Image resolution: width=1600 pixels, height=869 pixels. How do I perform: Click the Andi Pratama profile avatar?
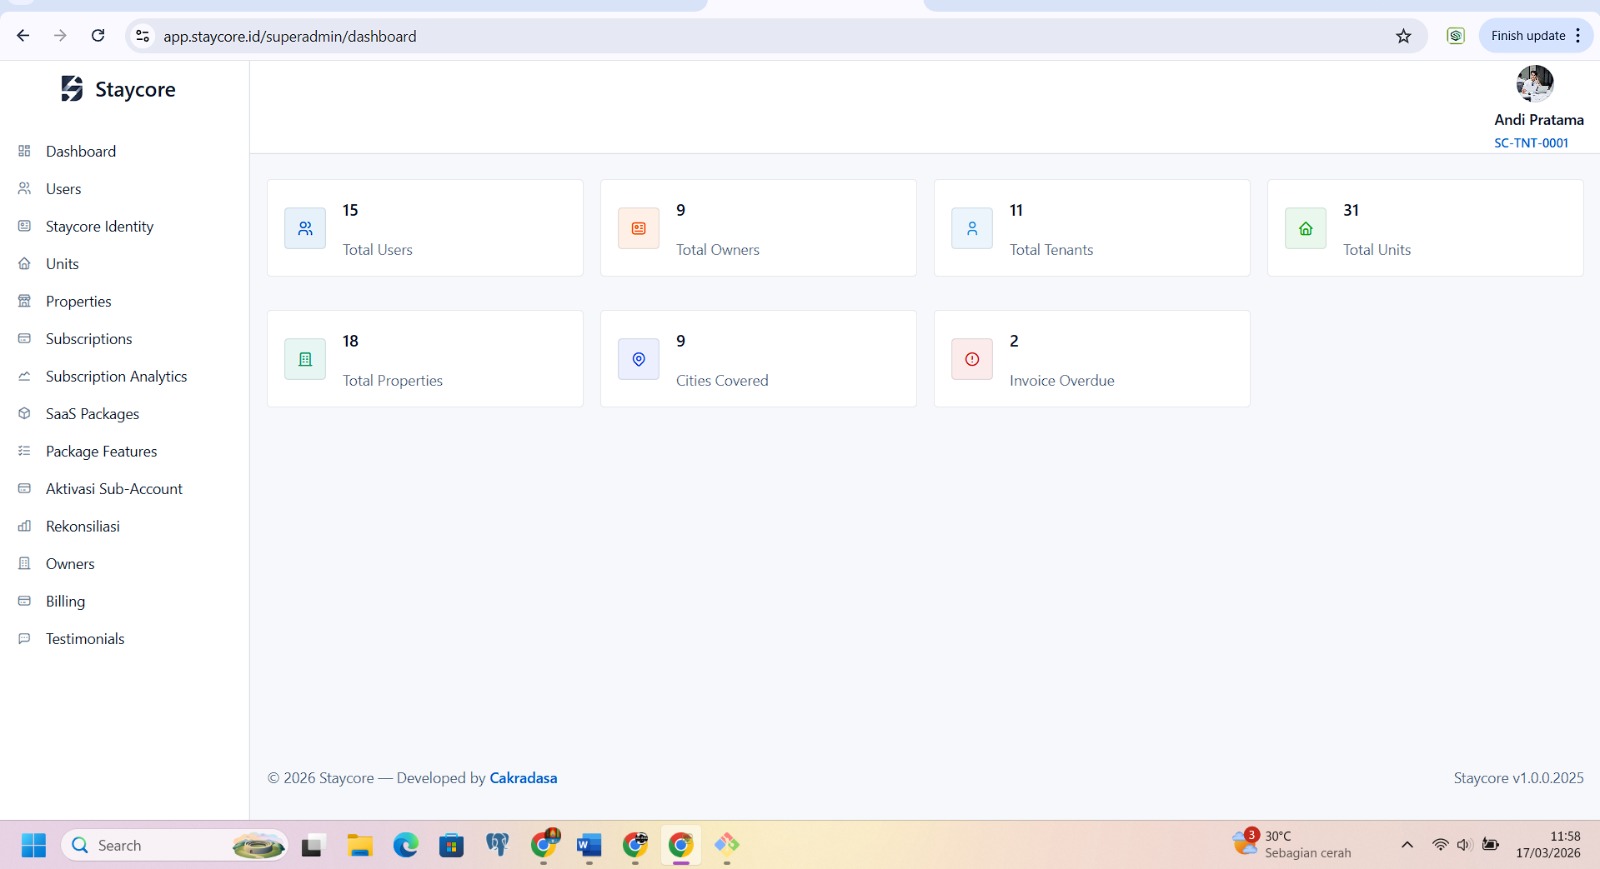1535,84
